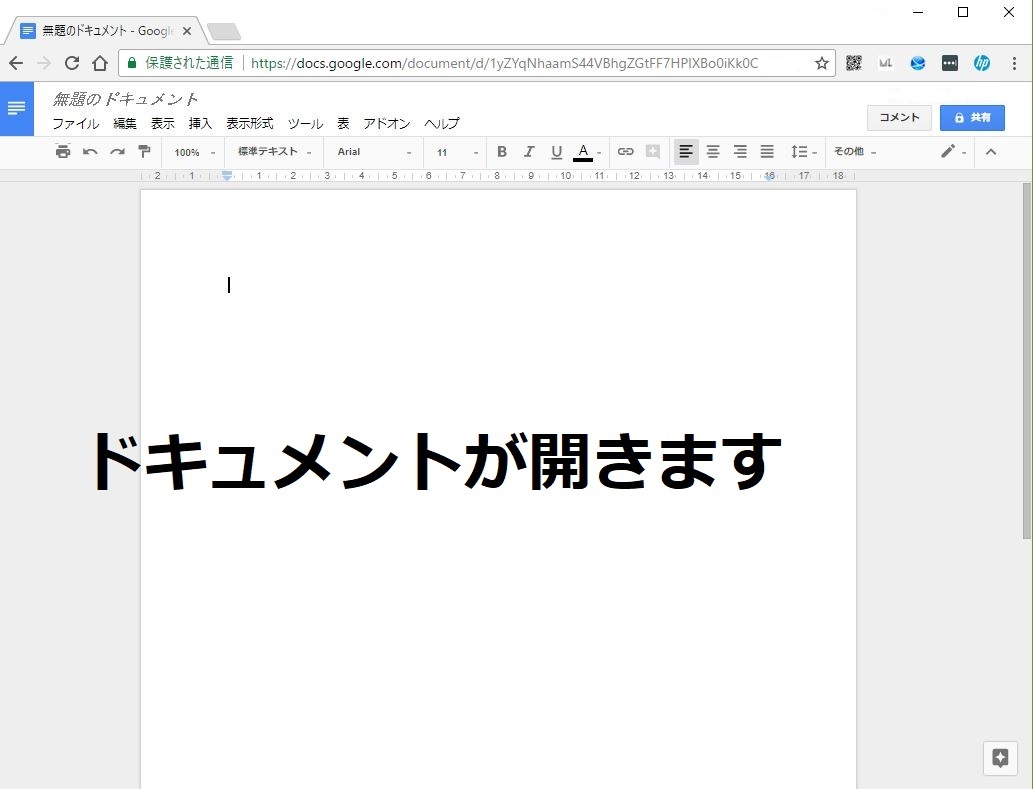Open the pencil editing mode dropdown
The width and height of the screenshot is (1033, 789).
[953, 152]
